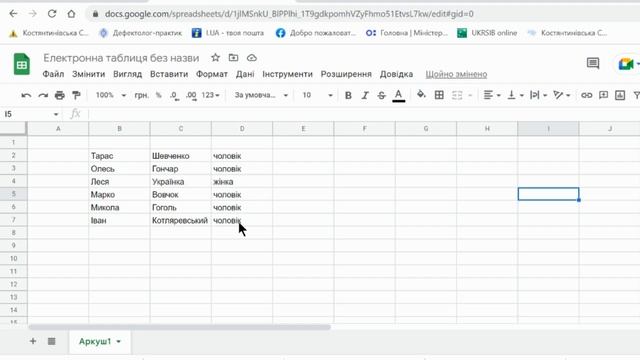The image size is (640, 360).
Task: Select cell containing Котляревський
Action: click(x=180, y=220)
